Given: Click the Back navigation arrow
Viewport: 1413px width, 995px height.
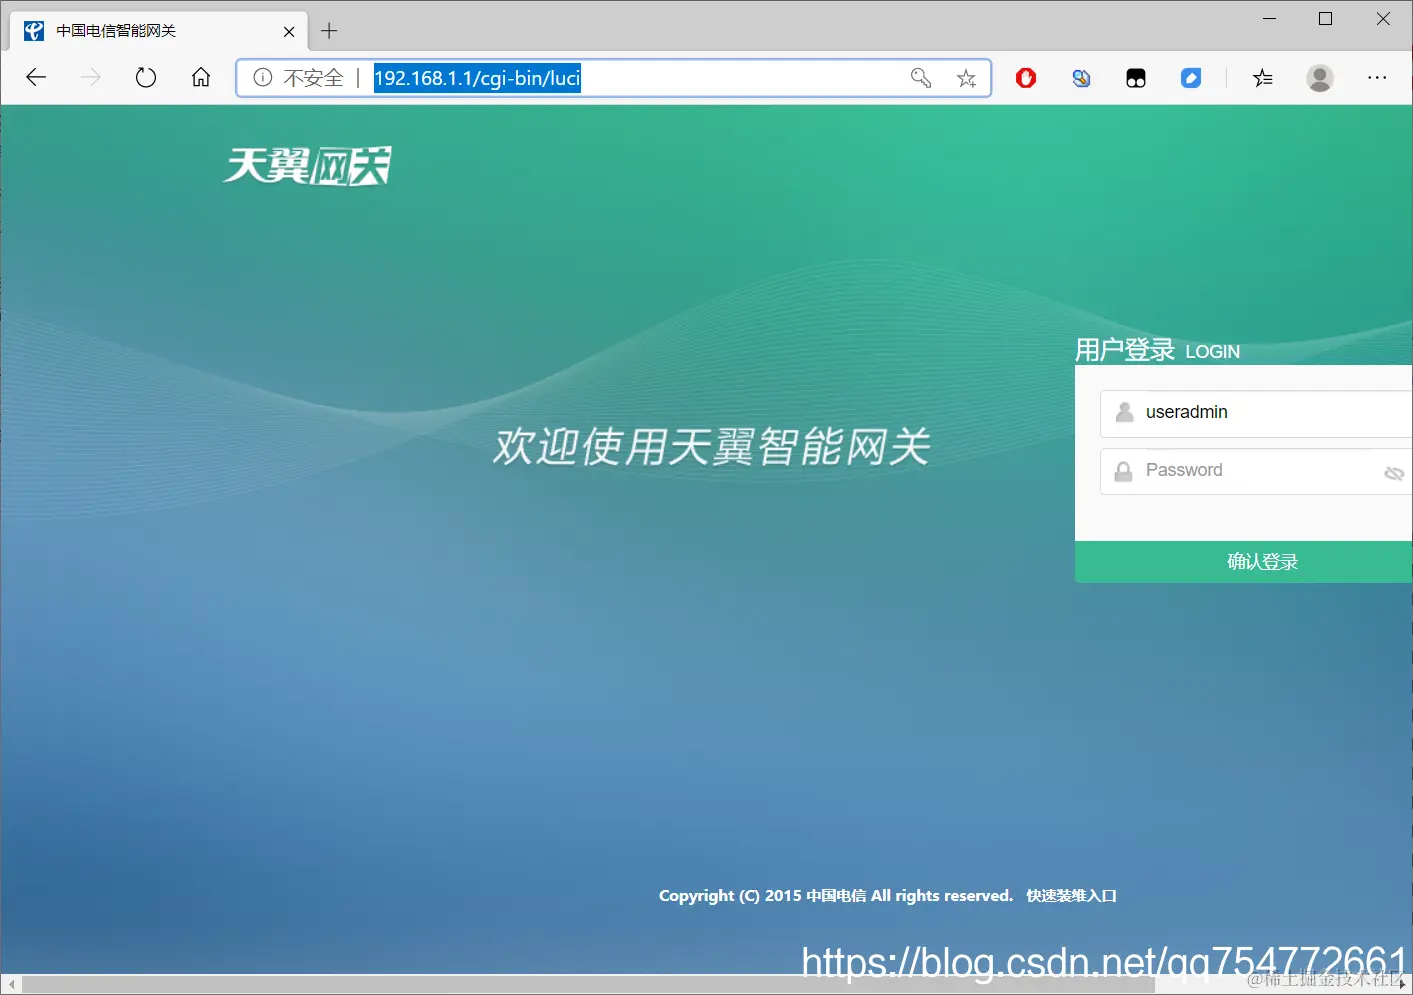Looking at the screenshot, I should coord(36,77).
